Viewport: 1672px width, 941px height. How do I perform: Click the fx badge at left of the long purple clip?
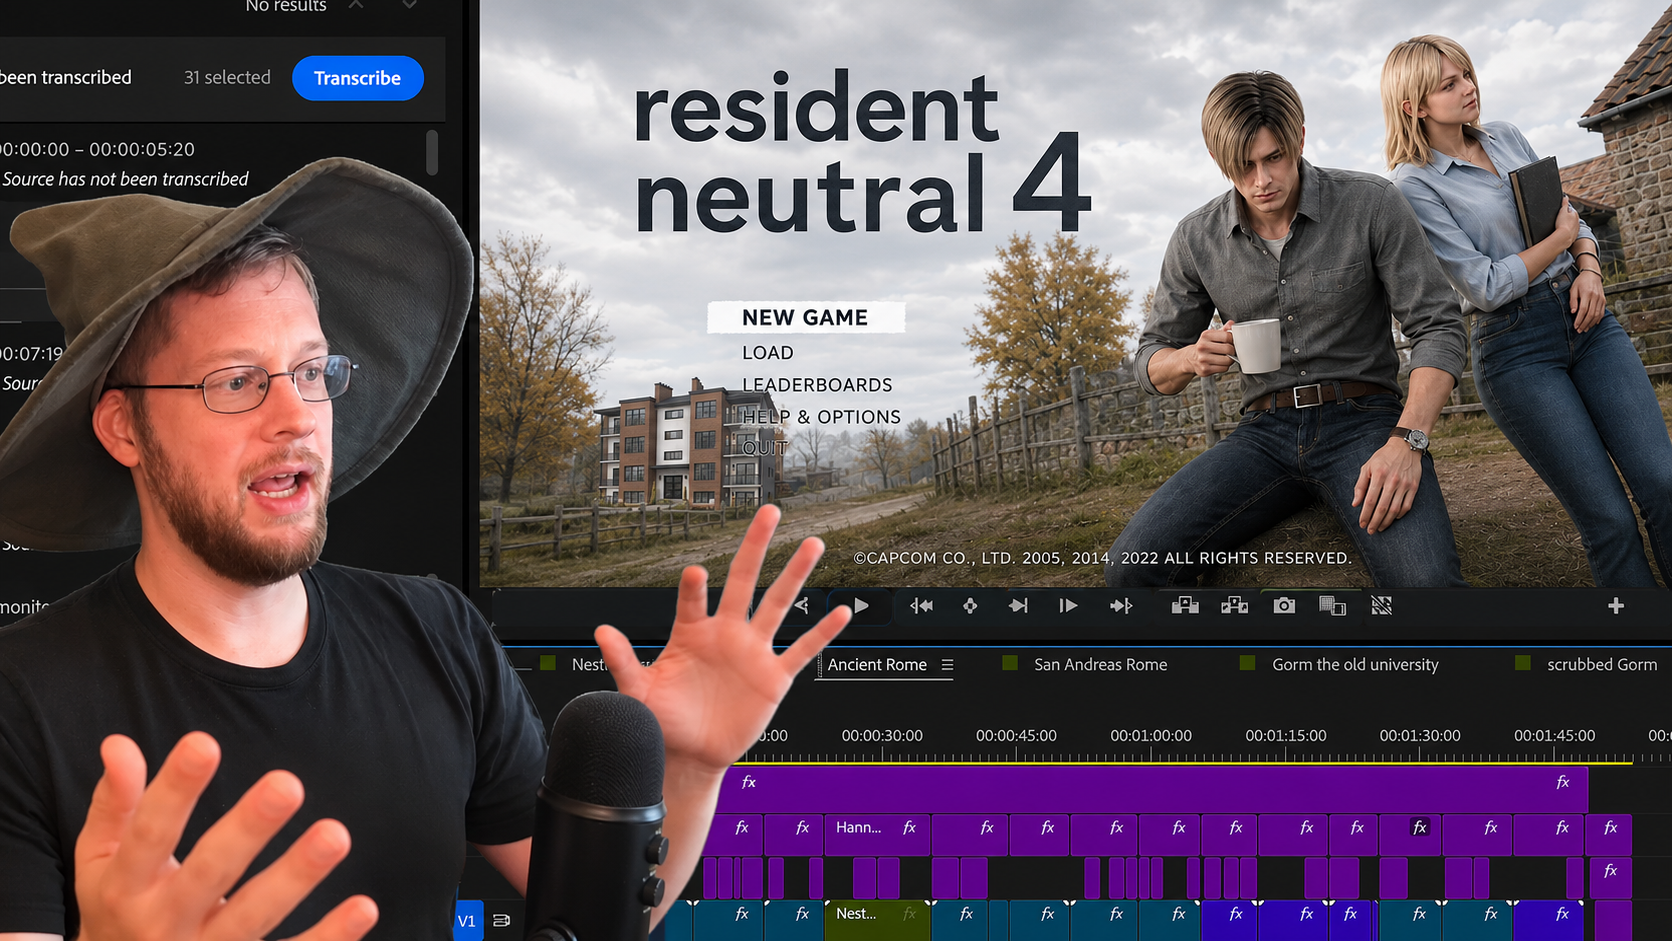[749, 782]
